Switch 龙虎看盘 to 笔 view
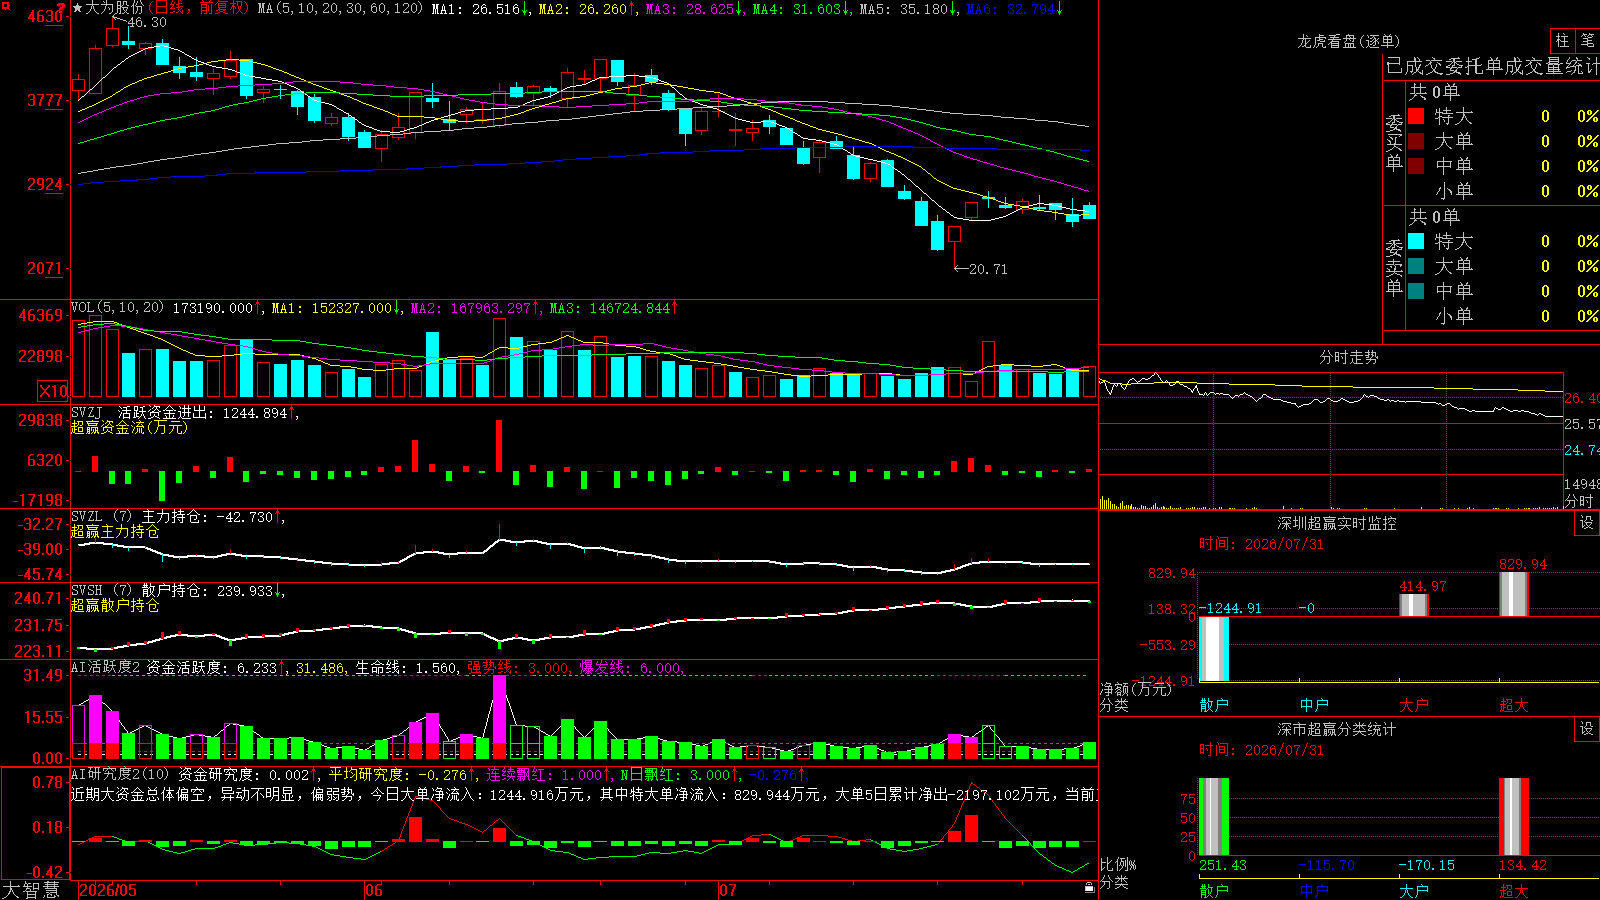The height and width of the screenshot is (900, 1600). click(x=1588, y=40)
